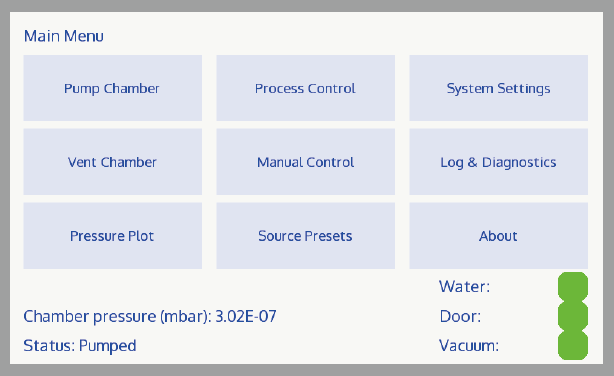This screenshot has height=376, width=614.
Task: Open Process Control
Action: coord(305,88)
